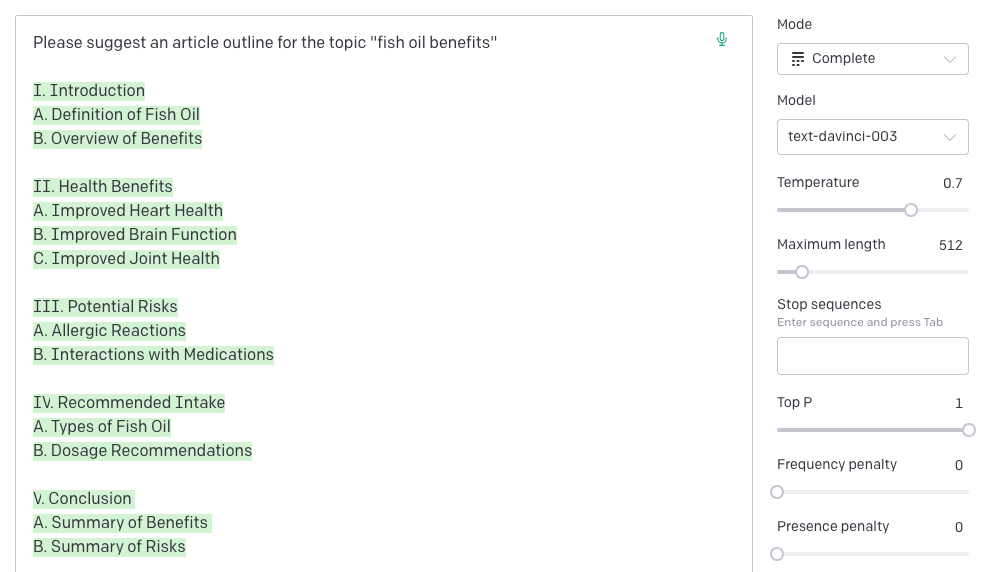Click the Frequency penalty slider handle
The width and height of the screenshot is (989, 572).
pos(777,492)
